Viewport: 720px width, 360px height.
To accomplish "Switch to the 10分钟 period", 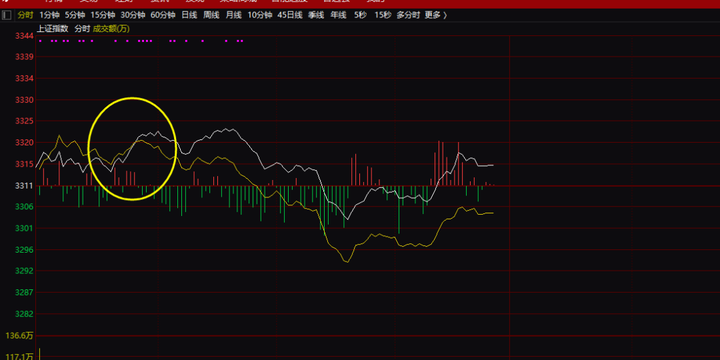I will 260,15.
